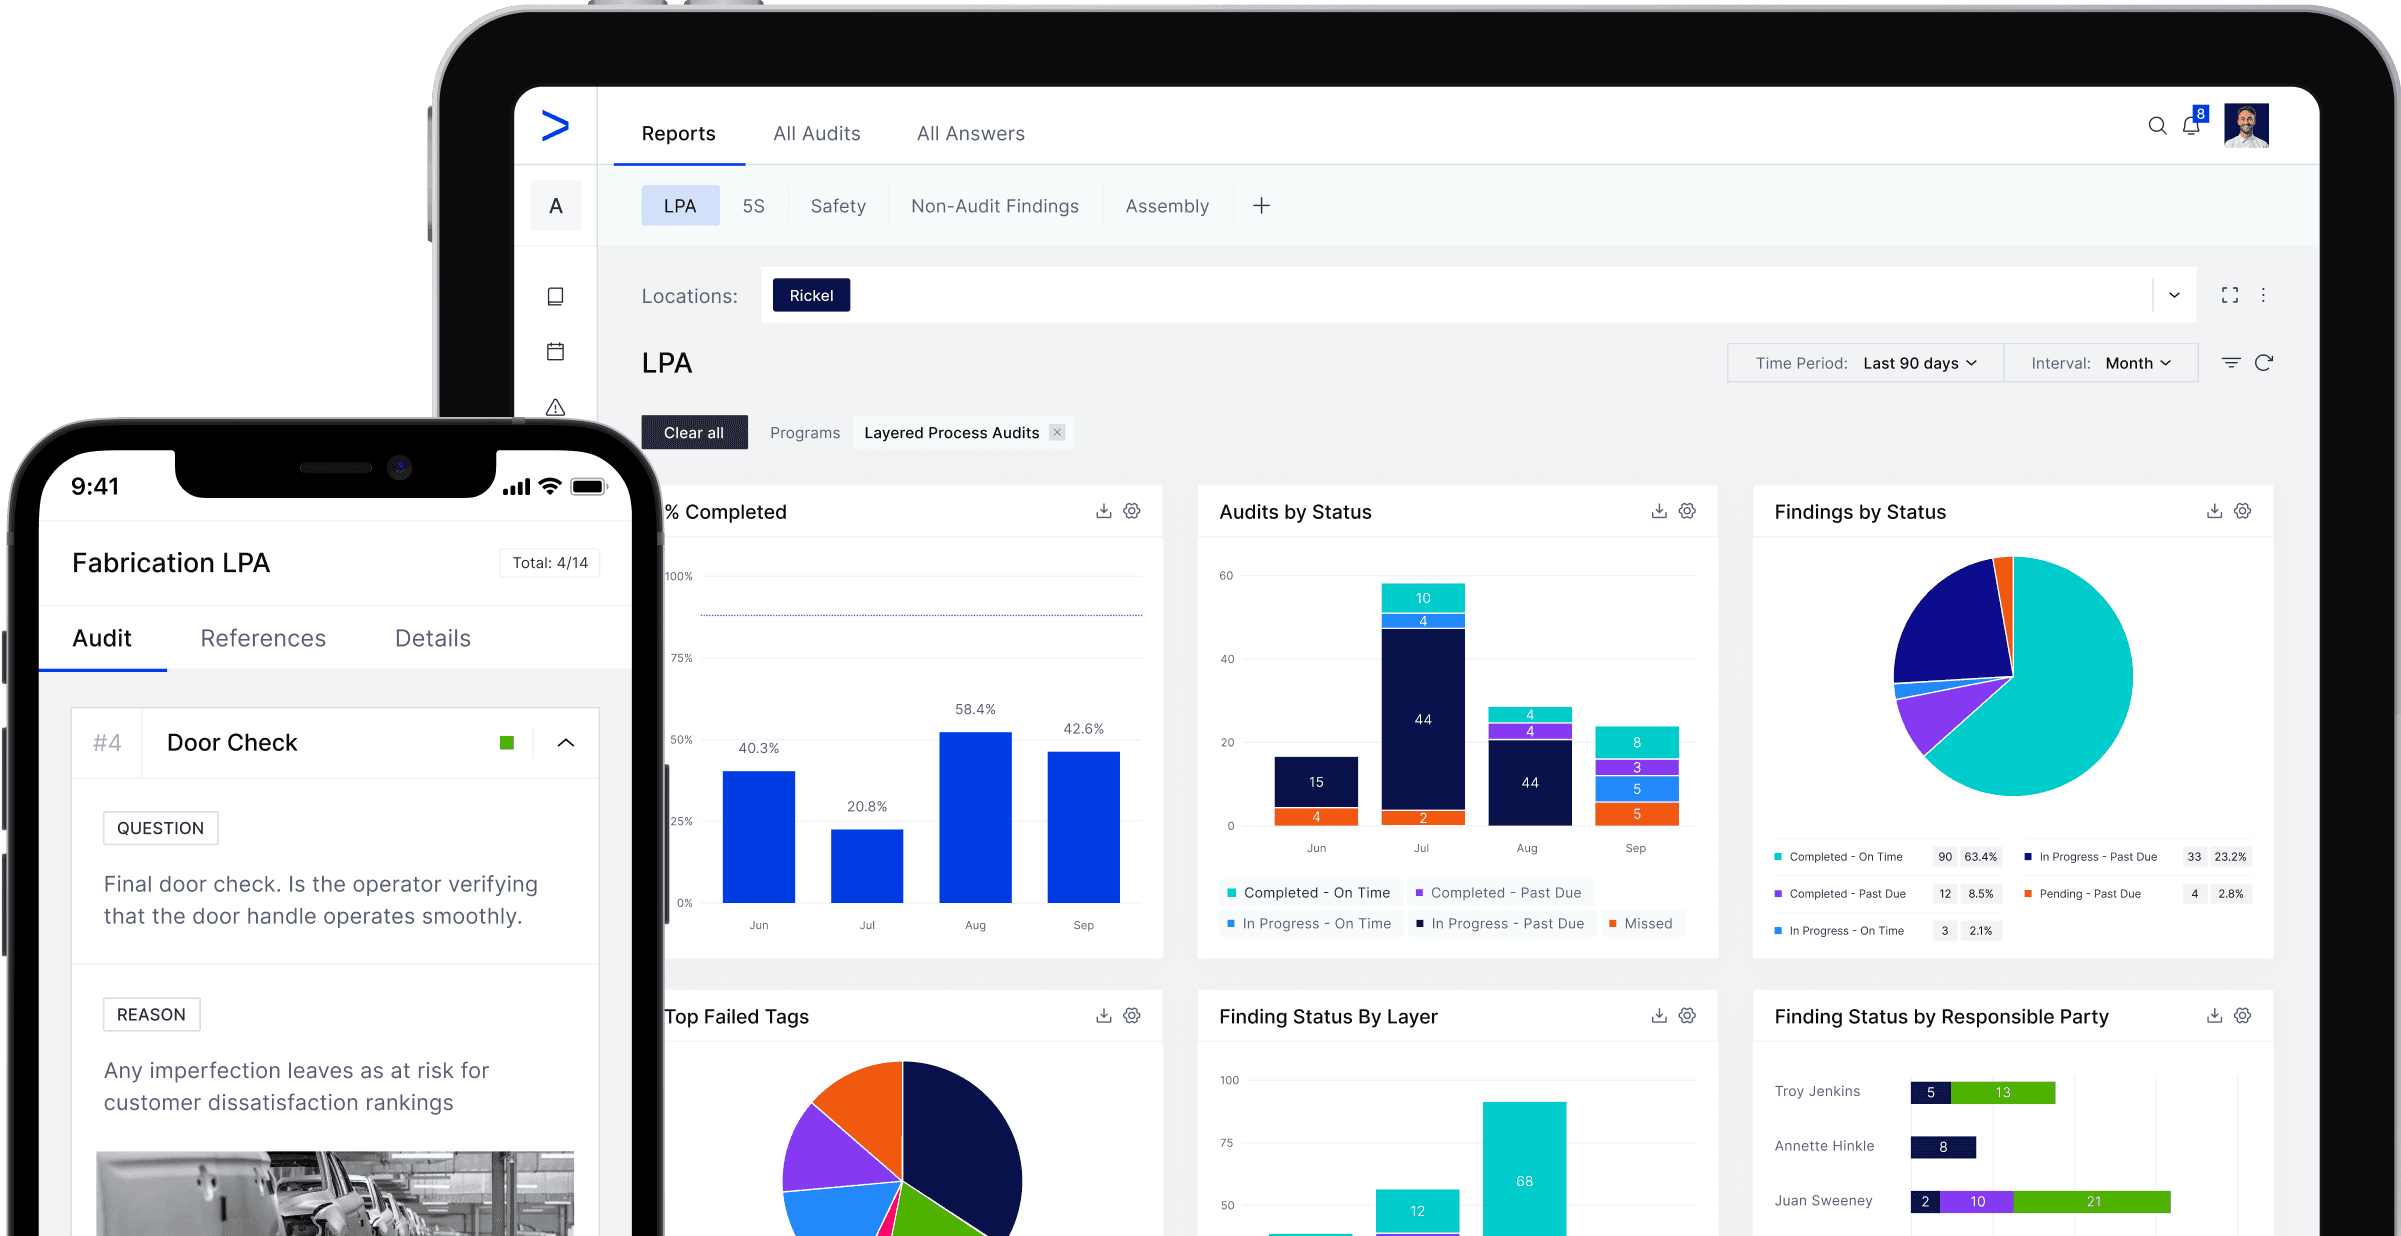2401x1236 pixels.
Task: Open the search magnifier icon
Action: (2157, 126)
